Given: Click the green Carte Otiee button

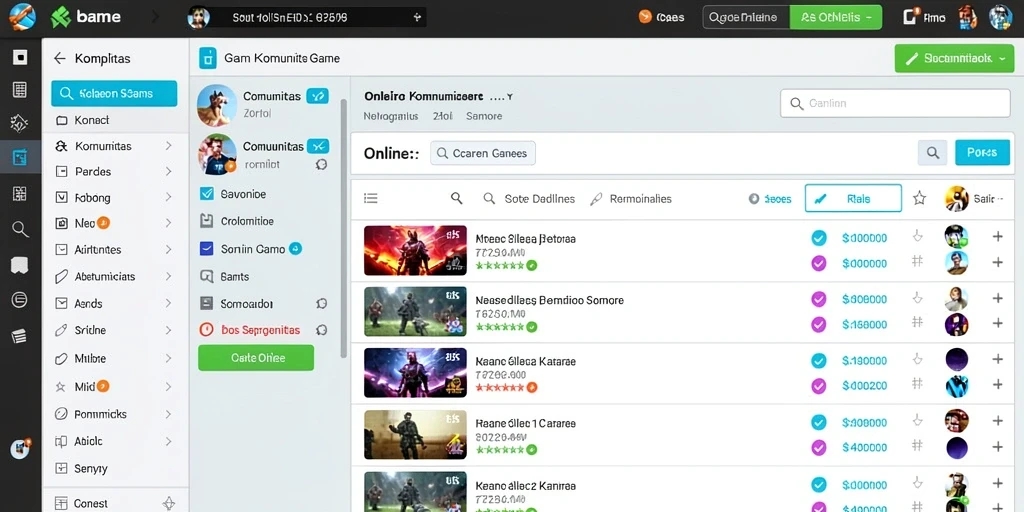Looking at the screenshot, I should pyautogui.click(x=256, y=358).
